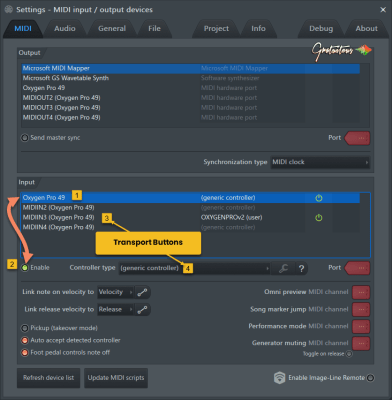This screenshot has height=400, width=392.
Task: Switch to the Project tab
Action: [216, 29]
